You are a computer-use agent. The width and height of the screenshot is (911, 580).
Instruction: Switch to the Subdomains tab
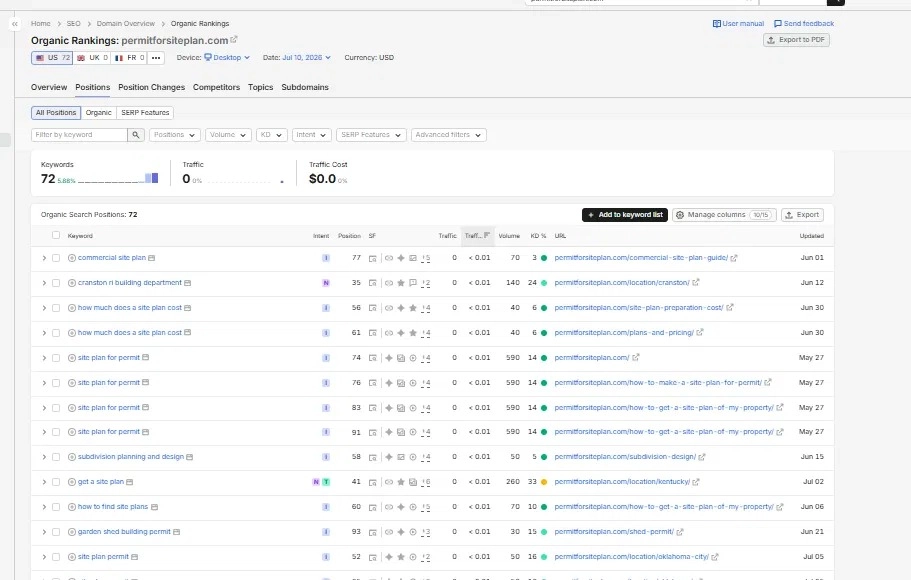pos(305,87)
